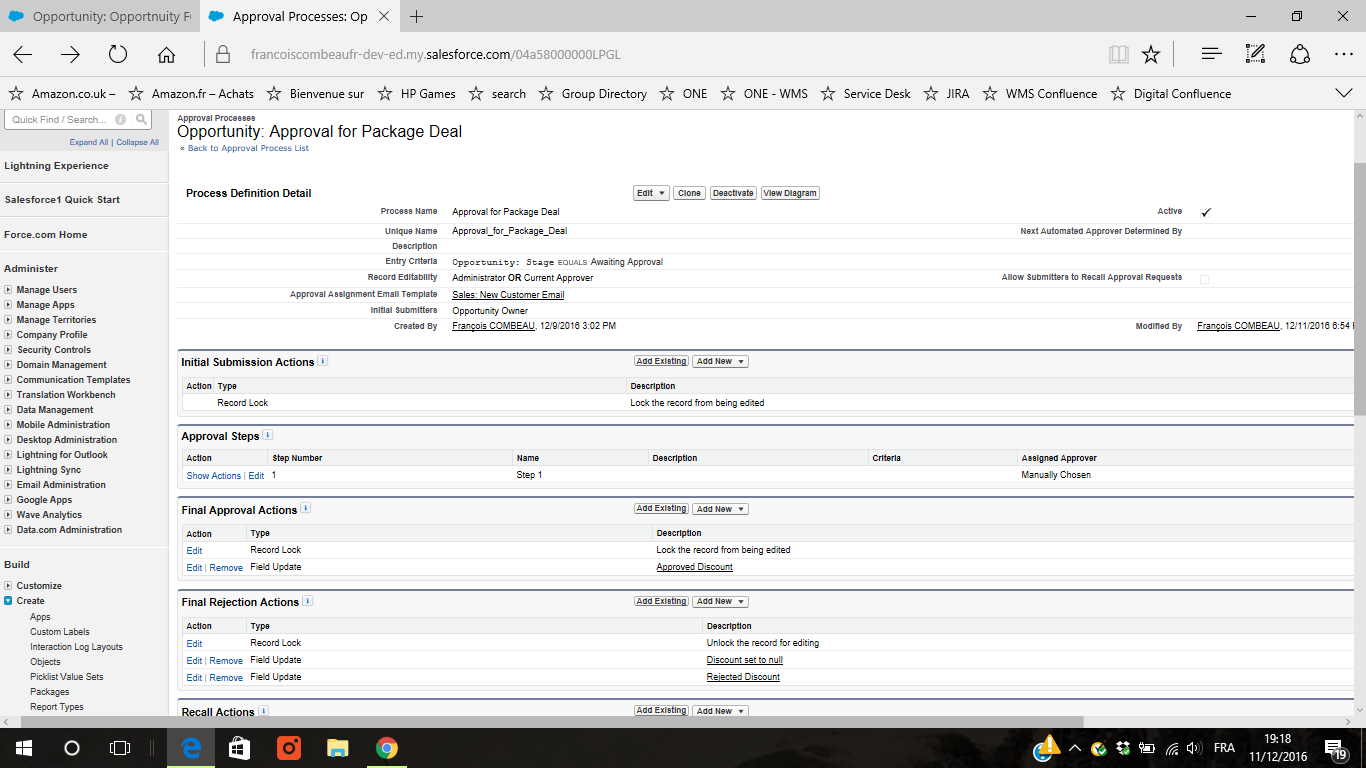Open Created By François COMBEAU link

493,326
